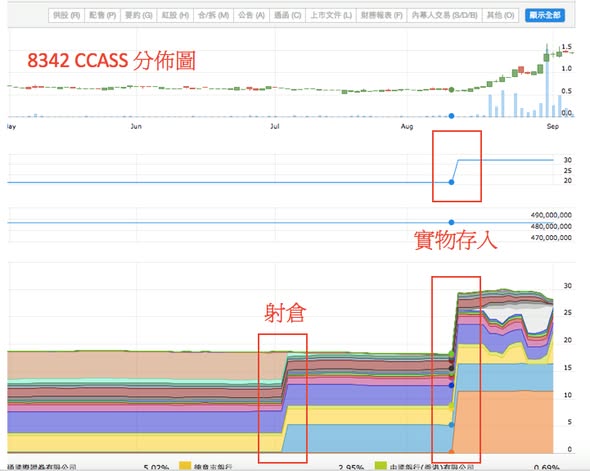
Task: Select the blue marker on the volume baseline
Action: (x=452, y=116)
